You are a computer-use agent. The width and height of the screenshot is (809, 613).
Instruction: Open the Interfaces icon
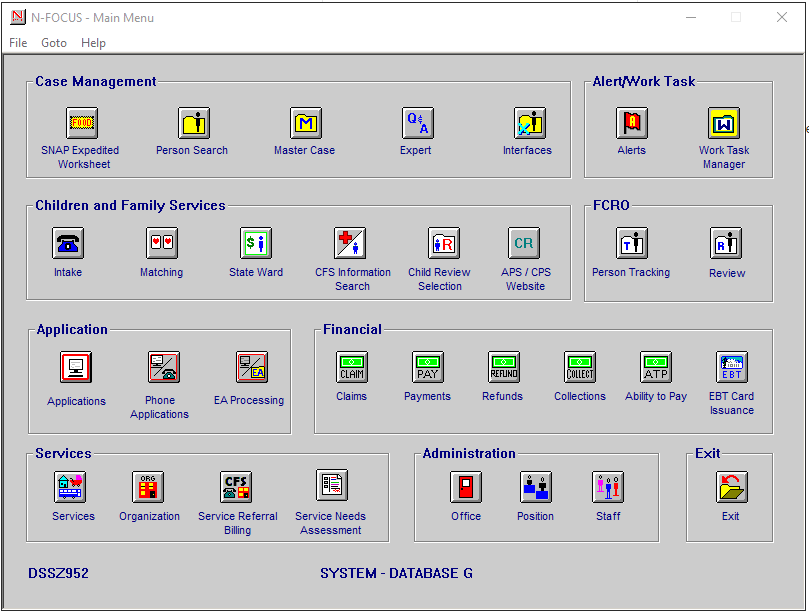(529, 123)
